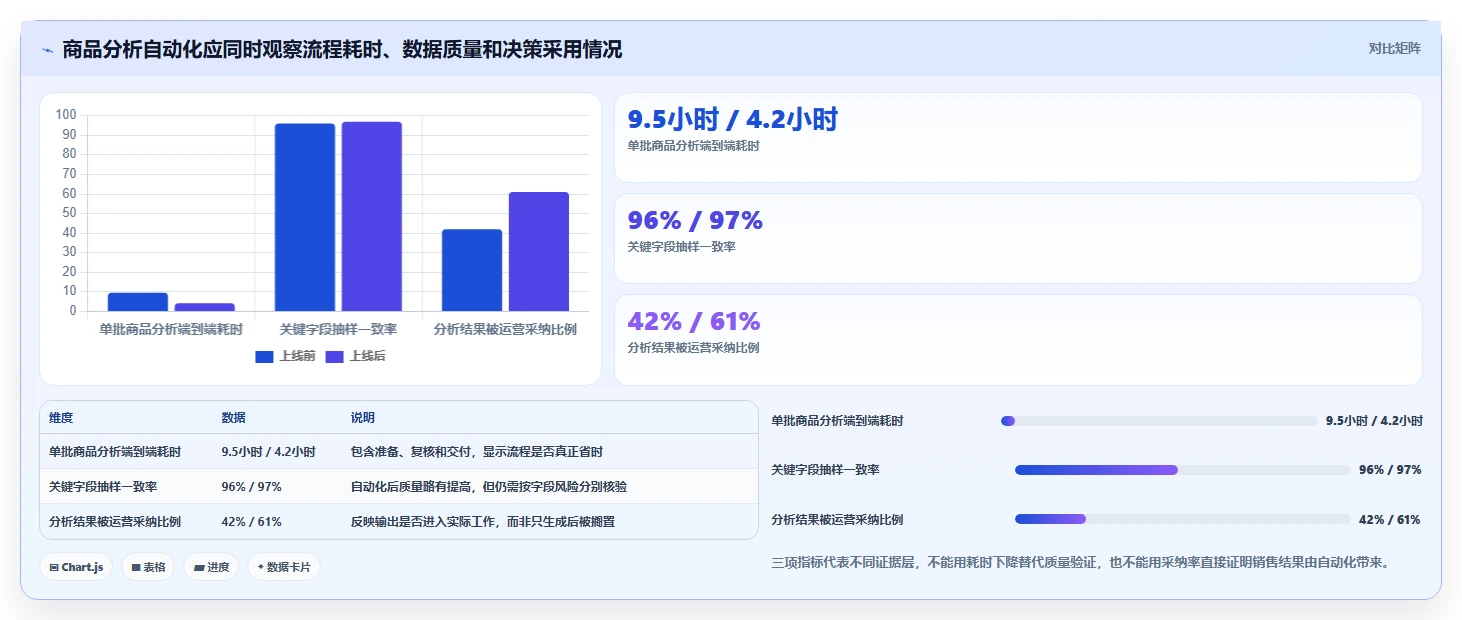The image size is (1462, 620).
Task: Click progress label 关键字段抽样一致率
Action: pyautogui.click(x=825, y=470)
